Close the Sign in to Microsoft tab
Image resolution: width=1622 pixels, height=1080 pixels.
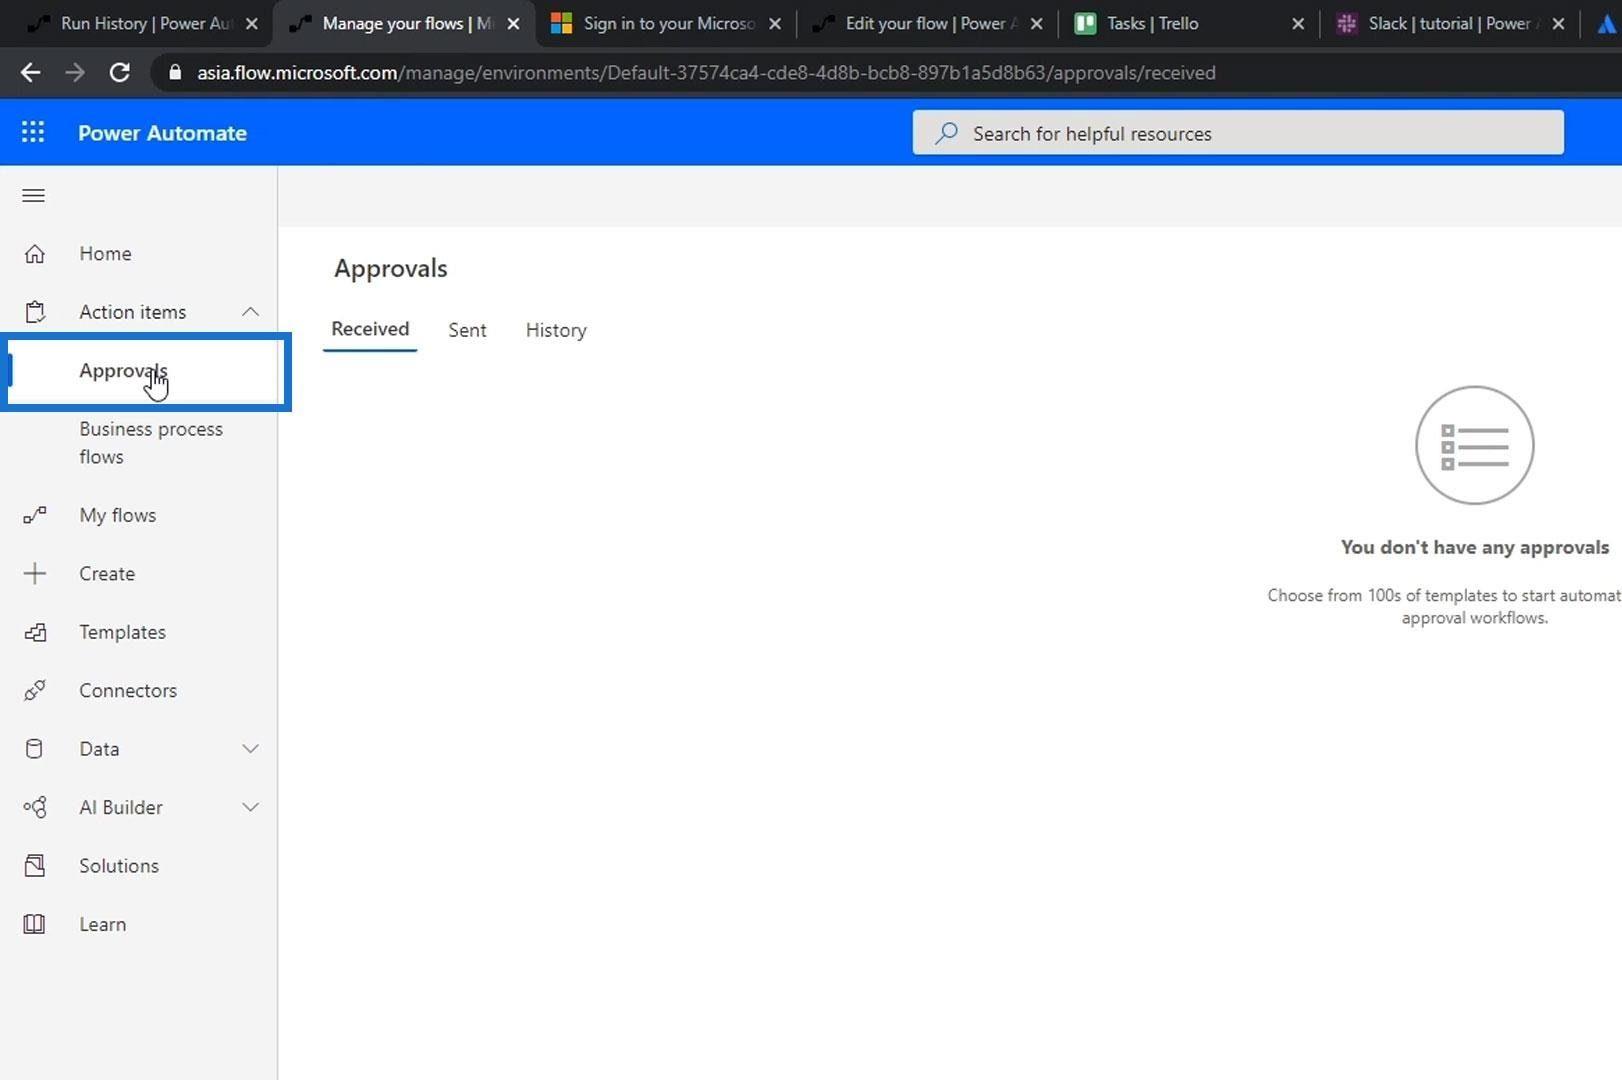click(x=775, y=23)
